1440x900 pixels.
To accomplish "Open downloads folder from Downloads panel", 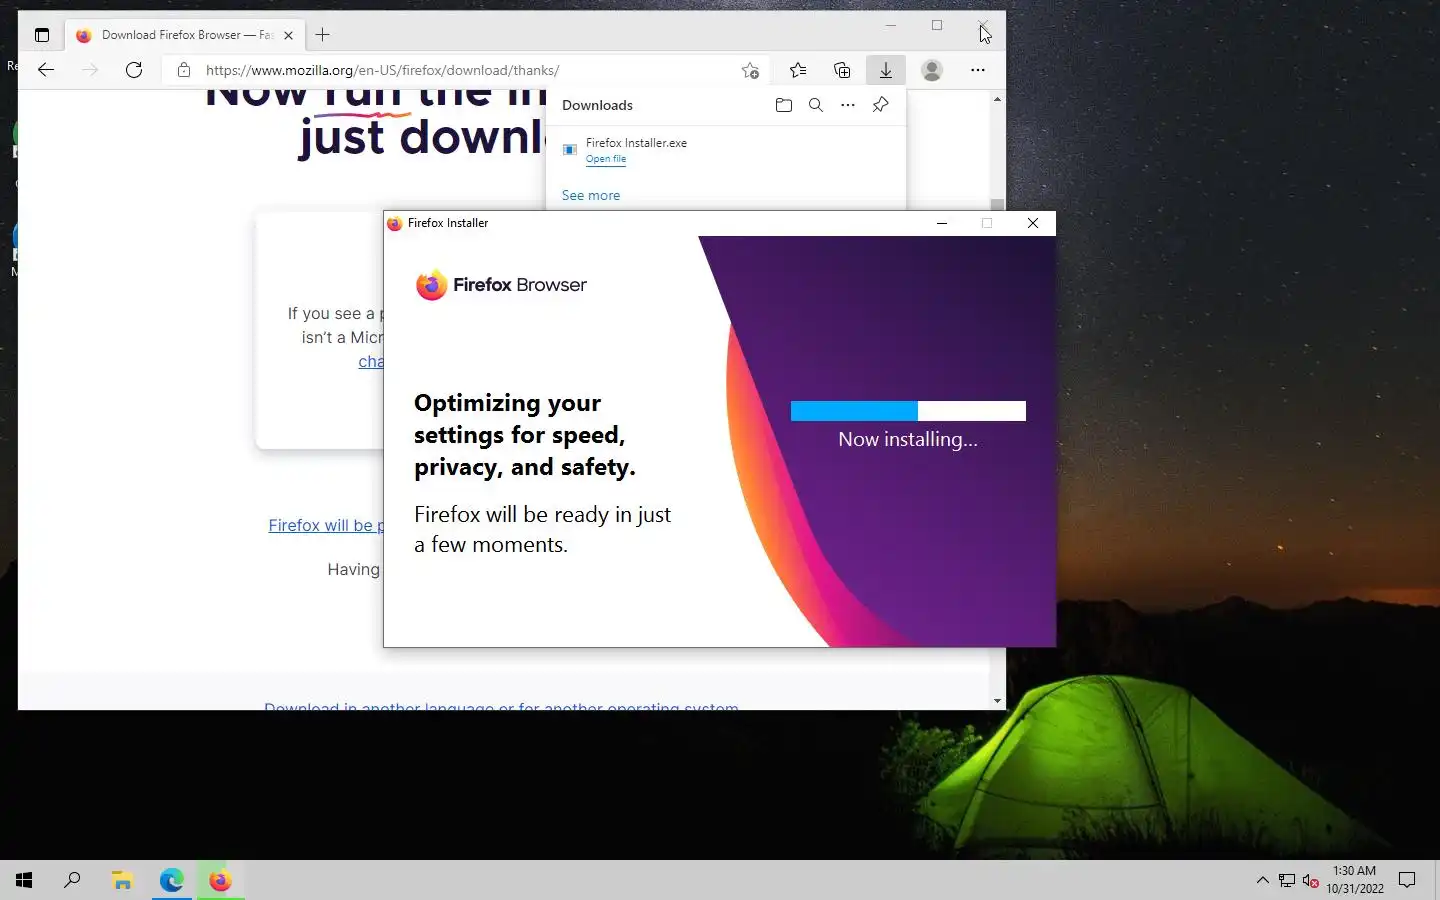I will pos(784,105).
